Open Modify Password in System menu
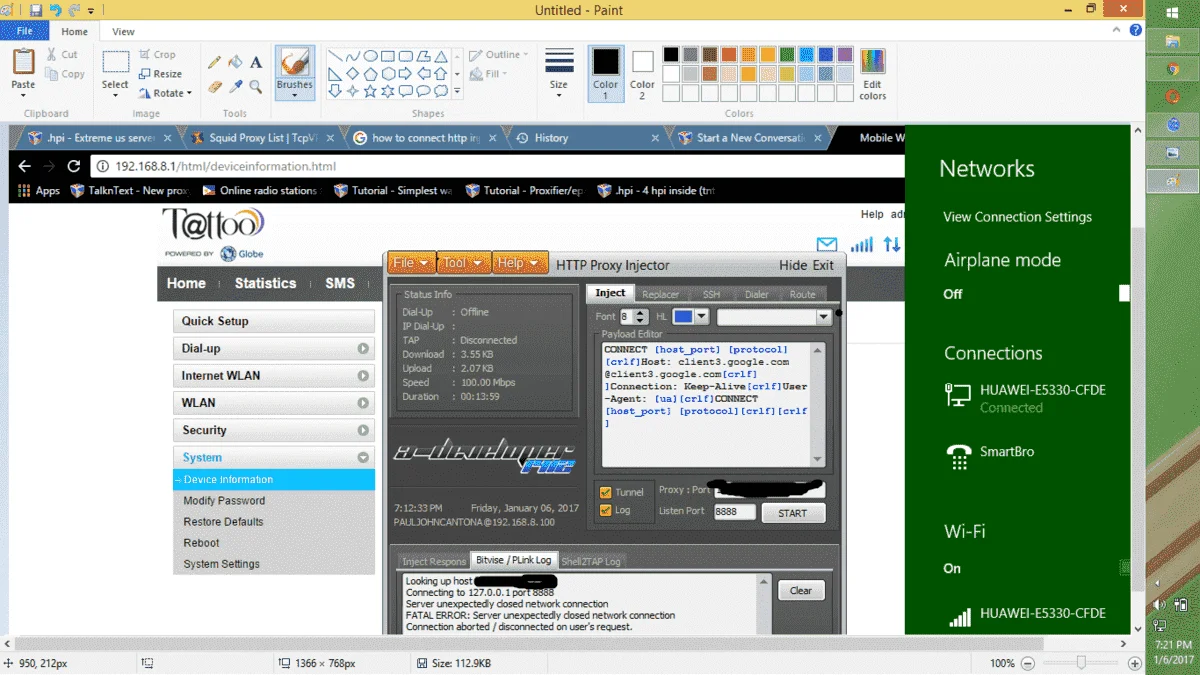The width and height of the screenshot is (1200, 675). click(224, 500)
